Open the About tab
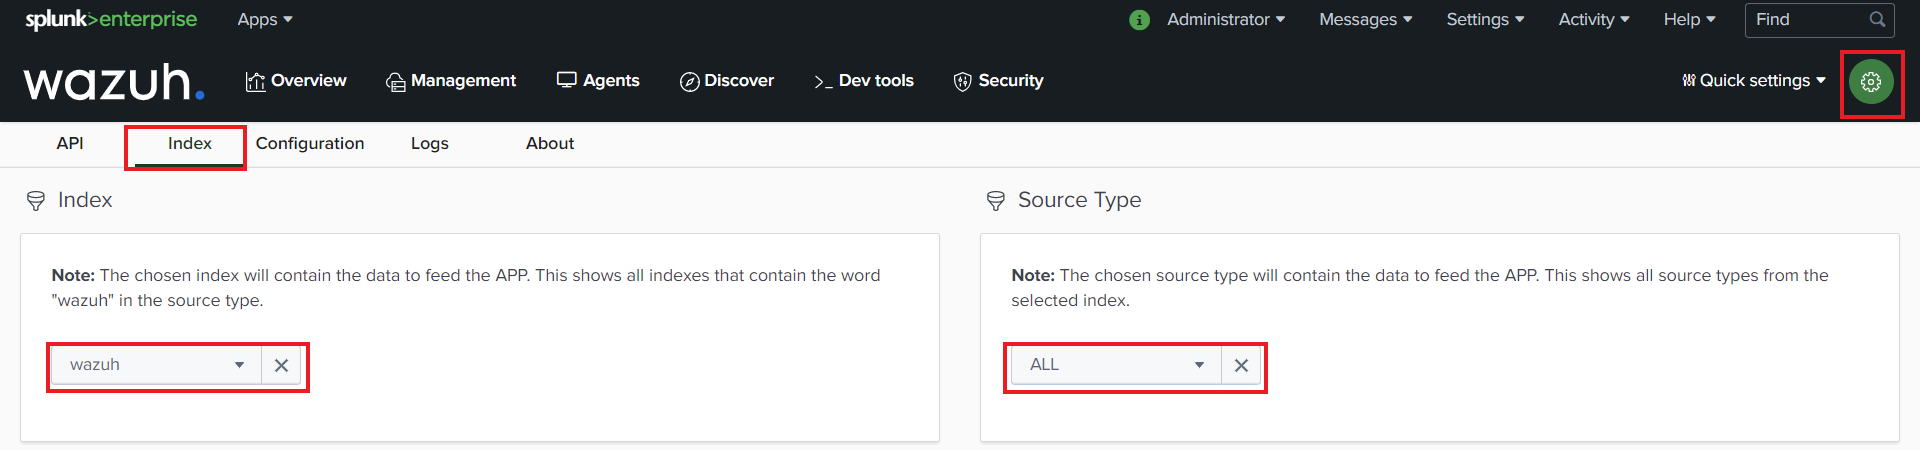The image size is (1920, 450). click(550, 144)
